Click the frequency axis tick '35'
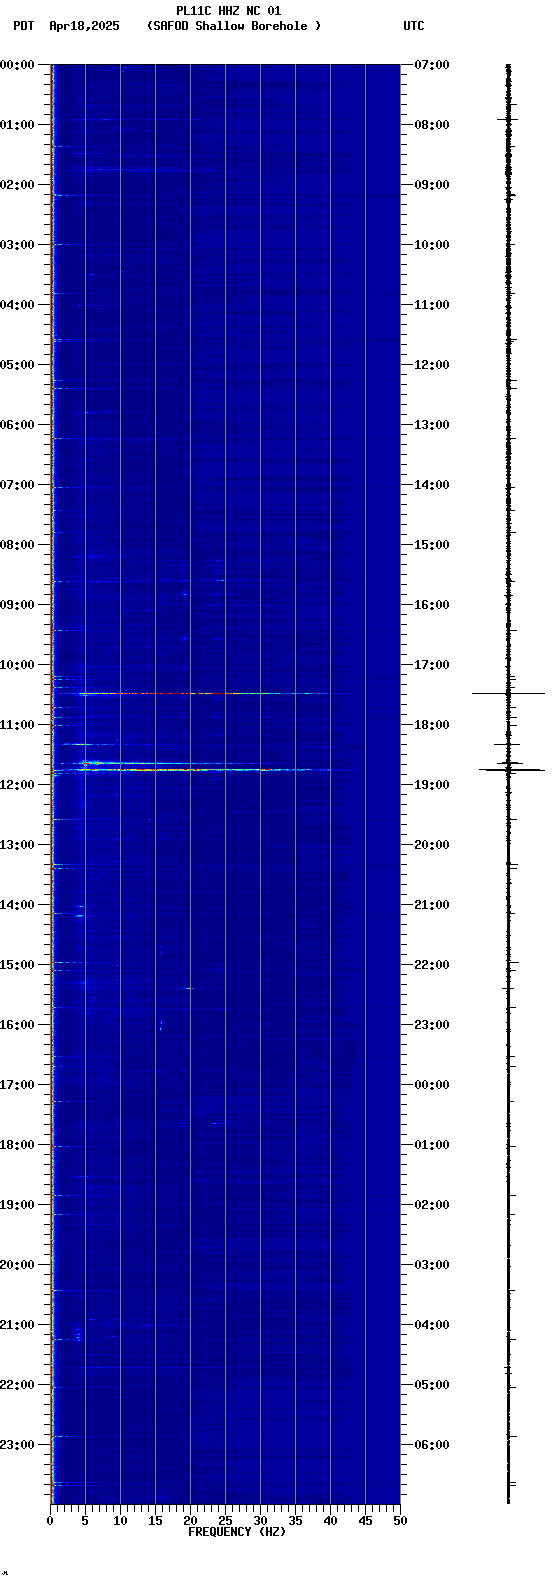This screenshot has height=1584, width=552. point(295,1521)
